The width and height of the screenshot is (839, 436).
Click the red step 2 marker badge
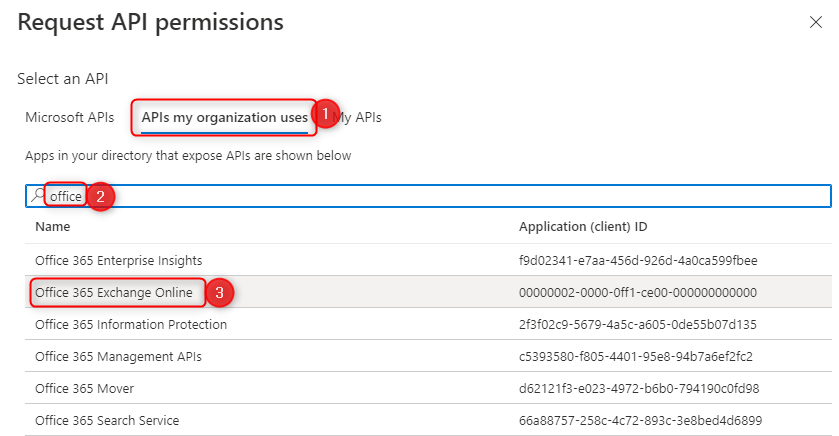point(101,196)
